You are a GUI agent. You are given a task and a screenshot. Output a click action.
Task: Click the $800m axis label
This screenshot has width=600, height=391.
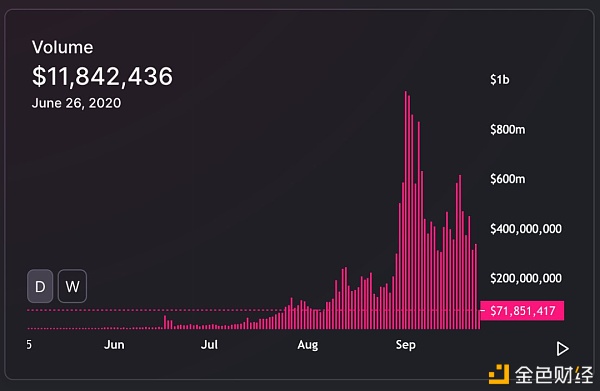coord(508,130)
